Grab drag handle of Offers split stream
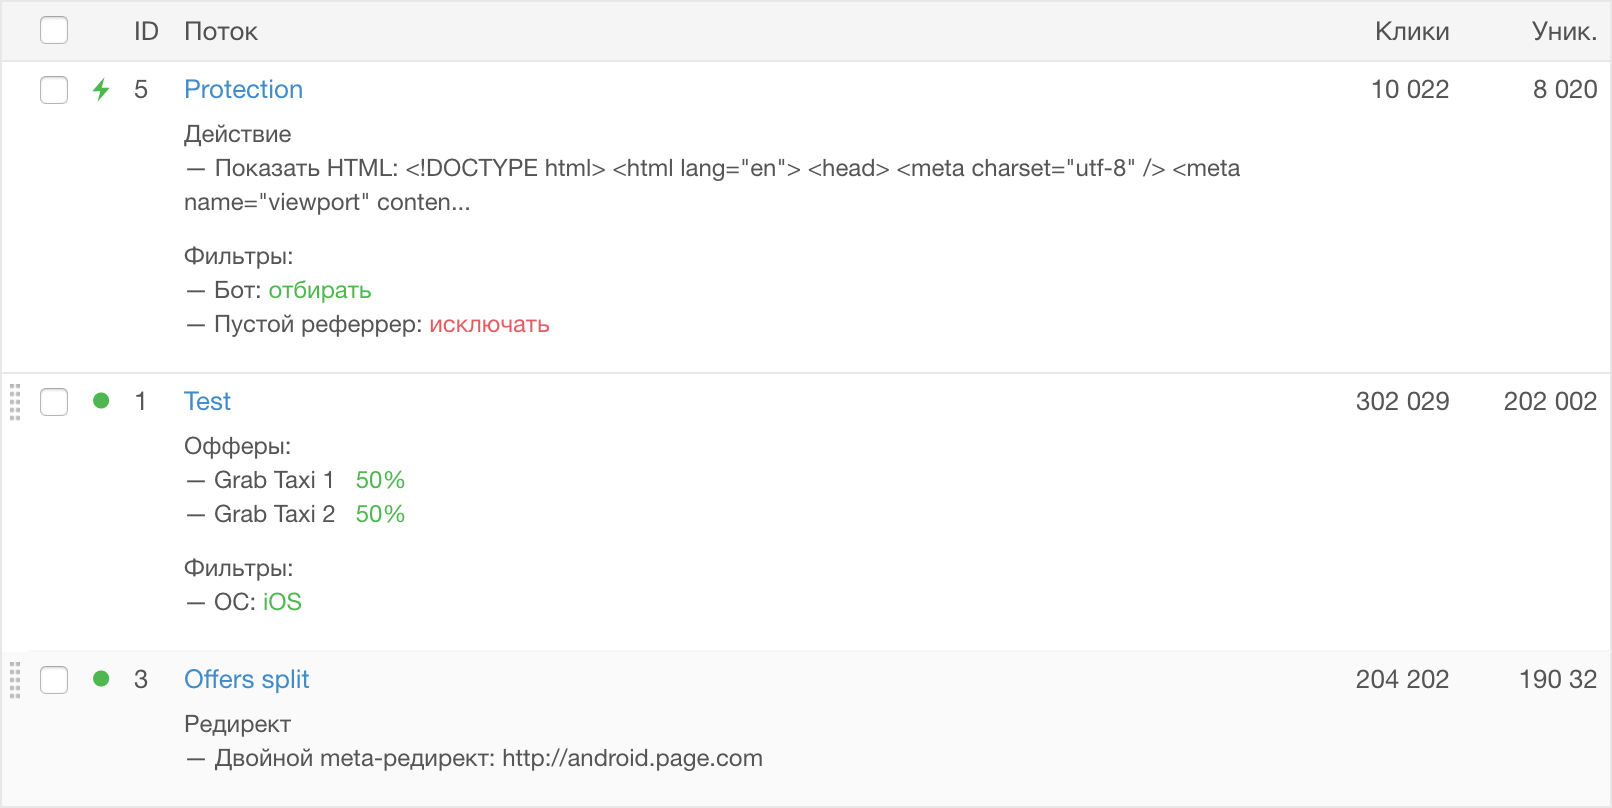Image resolution: width=1612 pixels, height=808 pixels. coord(15,679)
